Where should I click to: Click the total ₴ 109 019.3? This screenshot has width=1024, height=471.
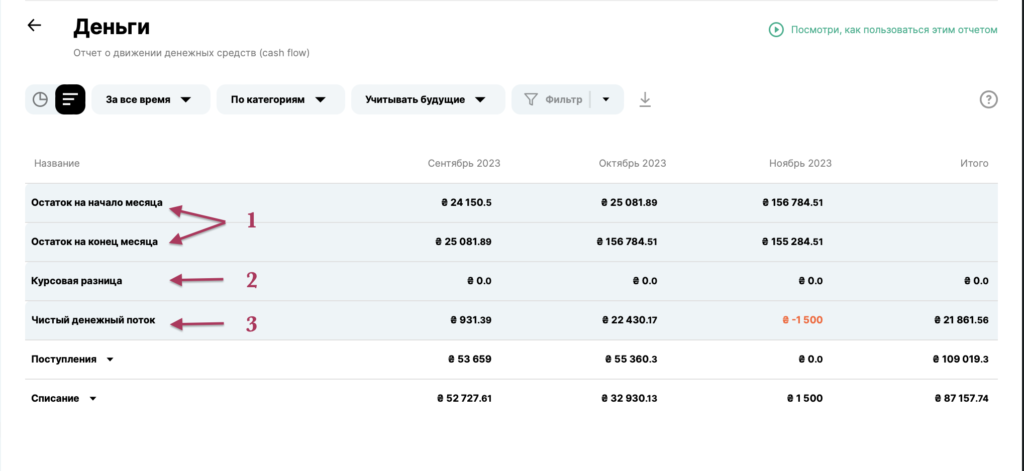[x=959, y=359]
